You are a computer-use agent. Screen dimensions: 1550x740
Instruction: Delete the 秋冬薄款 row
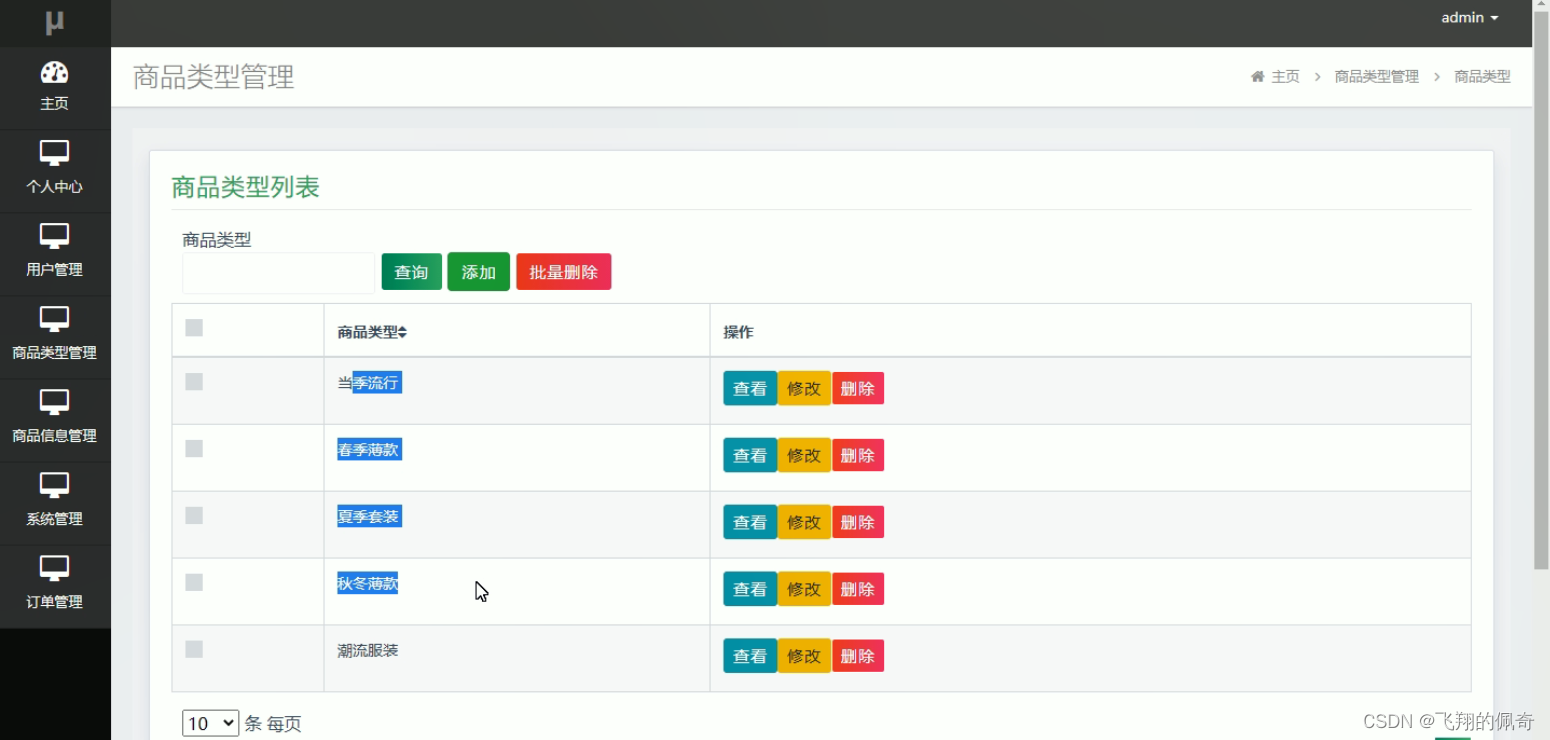pyautogui.click(x=858, y=589)
